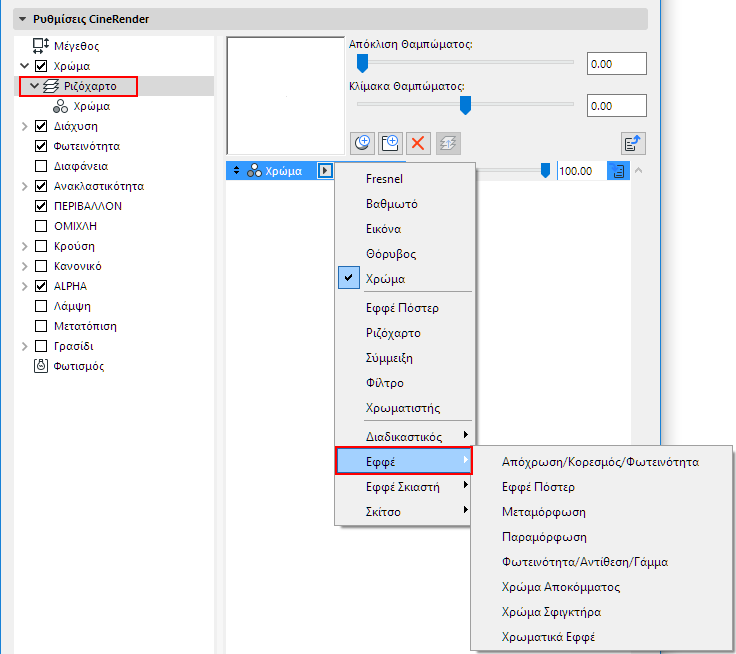Adjust the Απόκλιση Θαμπώματος slider handle

pos(362,63)
